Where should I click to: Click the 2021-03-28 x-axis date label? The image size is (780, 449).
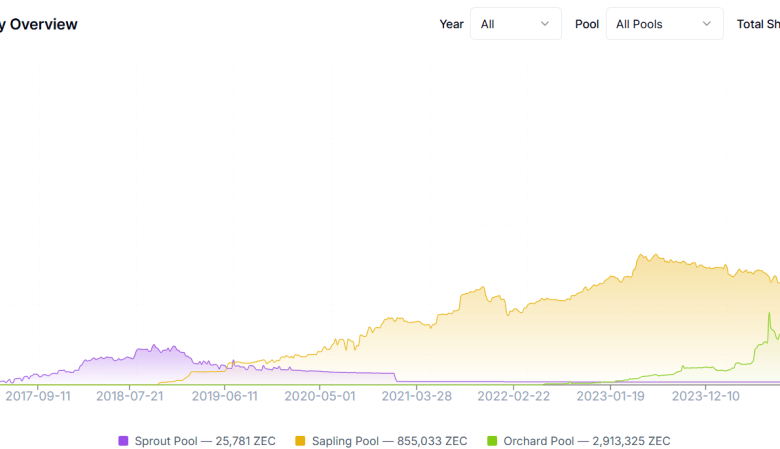coord(417,396)
